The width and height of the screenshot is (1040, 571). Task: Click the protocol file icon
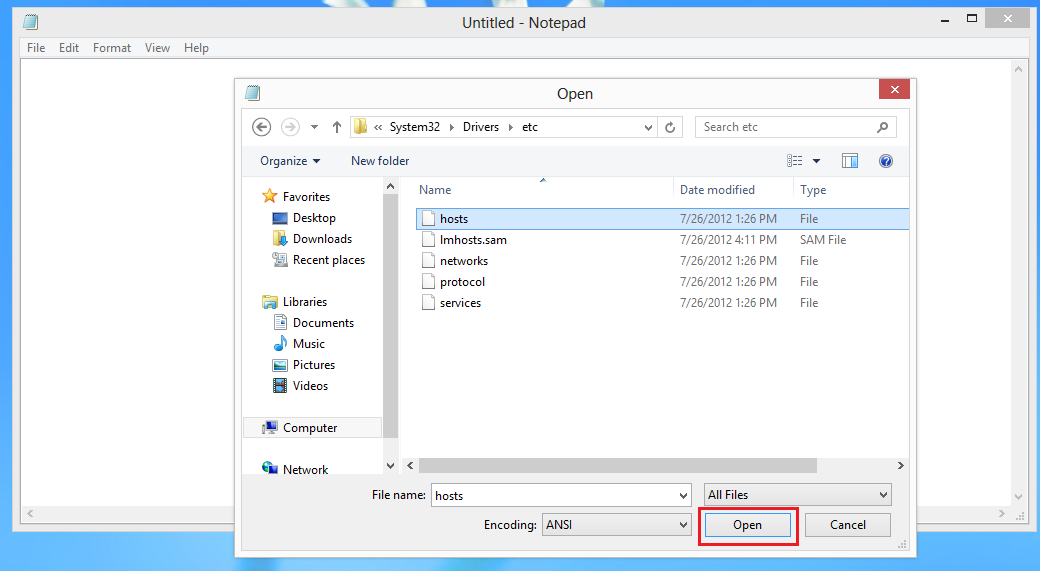coord(428,282)
